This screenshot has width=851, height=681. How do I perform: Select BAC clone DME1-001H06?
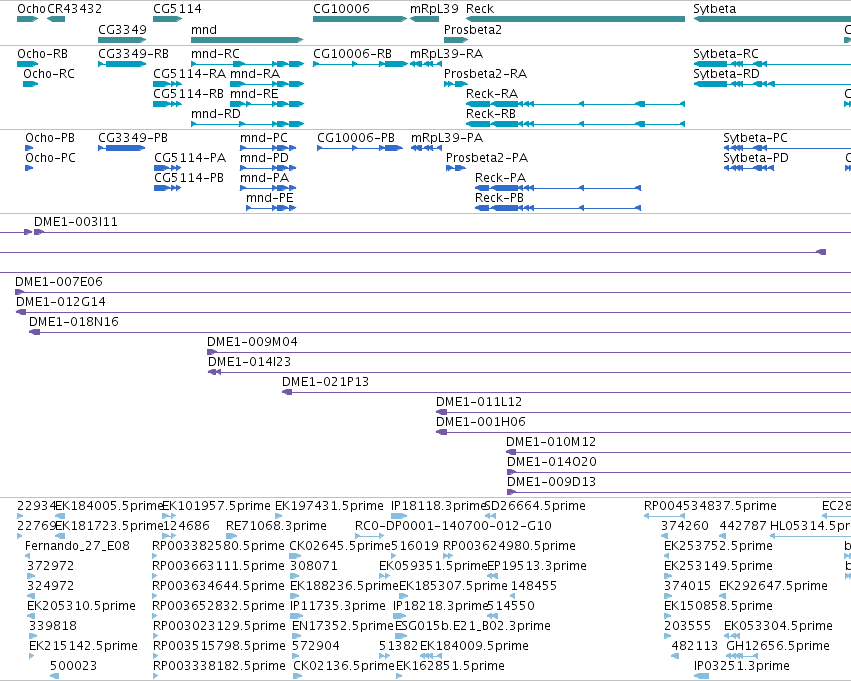click(x=644, y=433)
